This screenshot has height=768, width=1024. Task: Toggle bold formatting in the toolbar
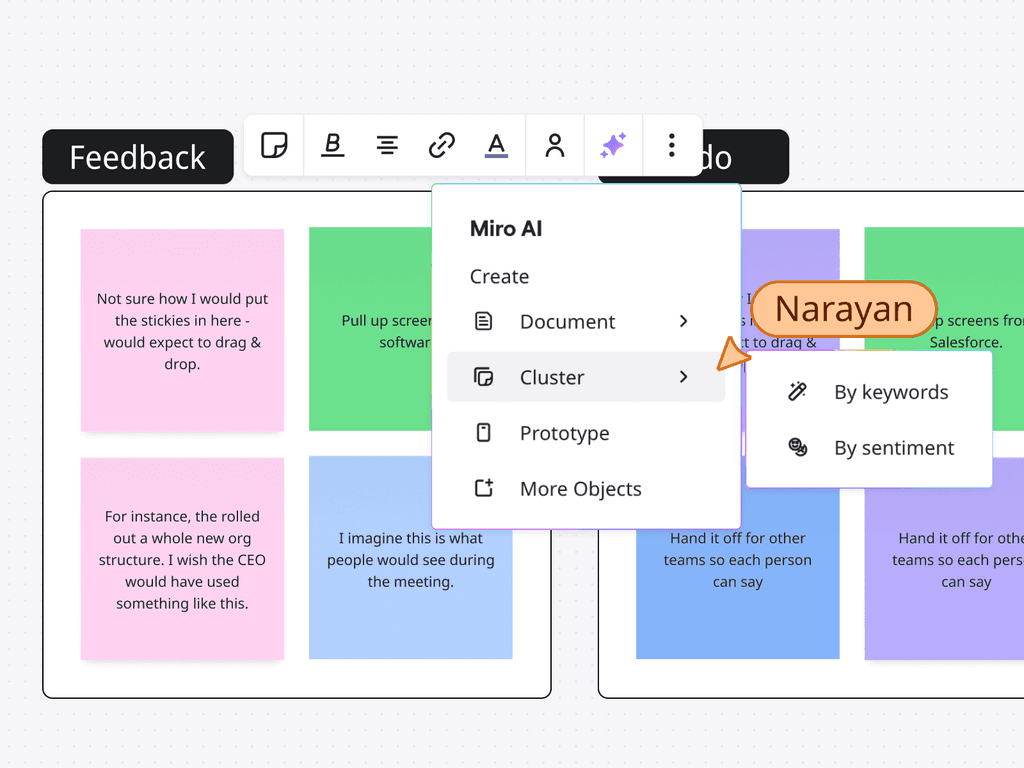(332, 145)
